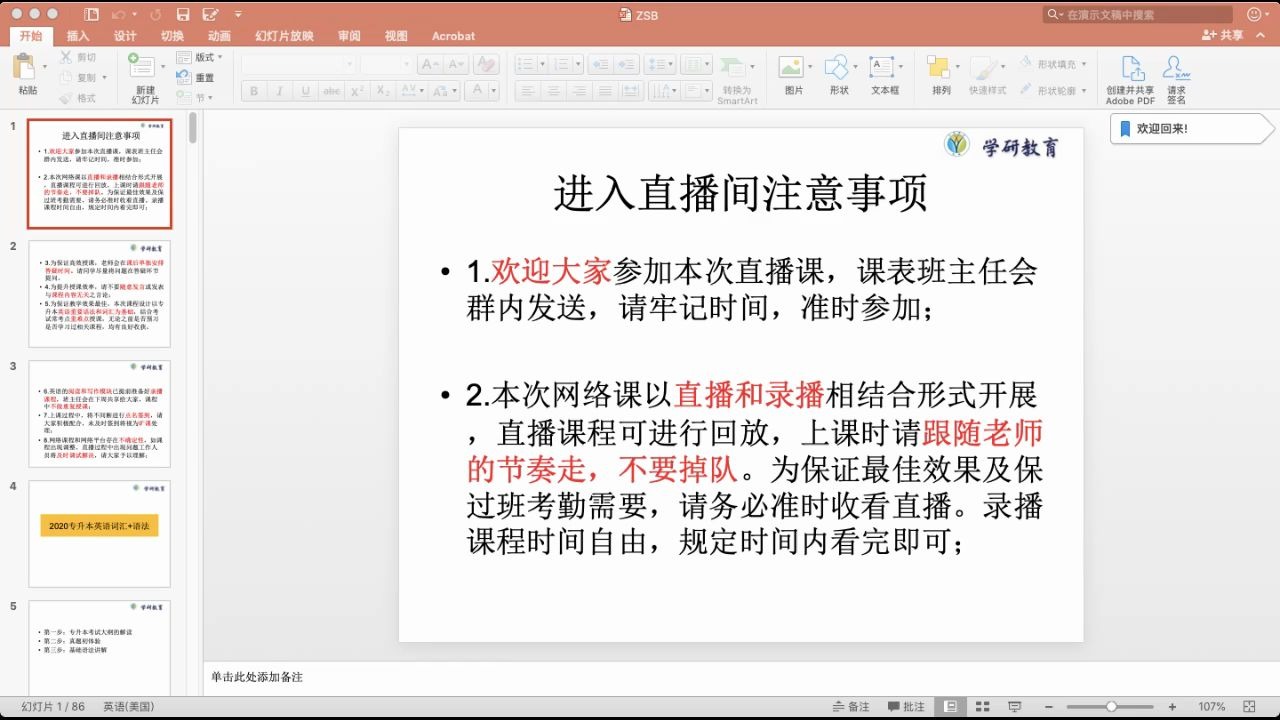This screenshot has height=720, width=1280.
Task: Open Shape Outline (形状轮廓) dropdown
Action: coord(1053,90)
